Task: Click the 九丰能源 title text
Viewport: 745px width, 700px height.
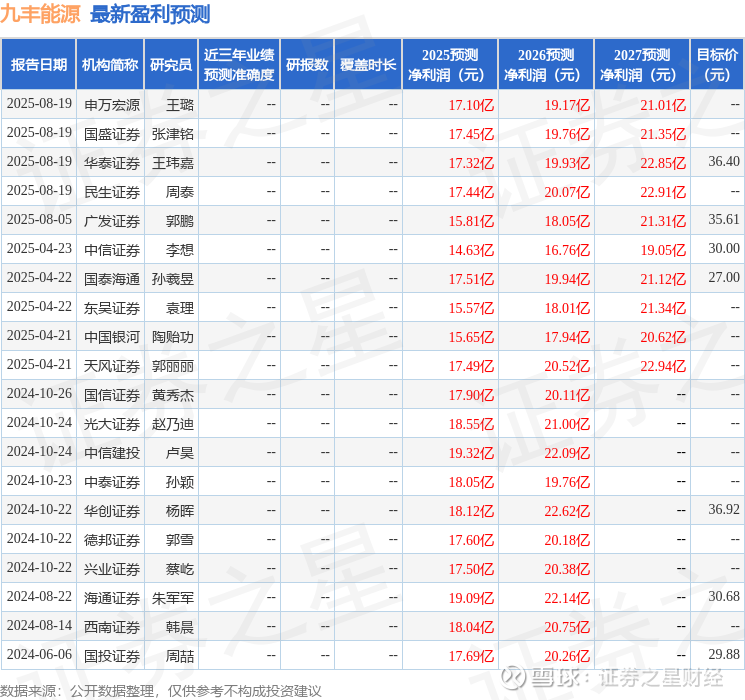Action: click(40, 14)
